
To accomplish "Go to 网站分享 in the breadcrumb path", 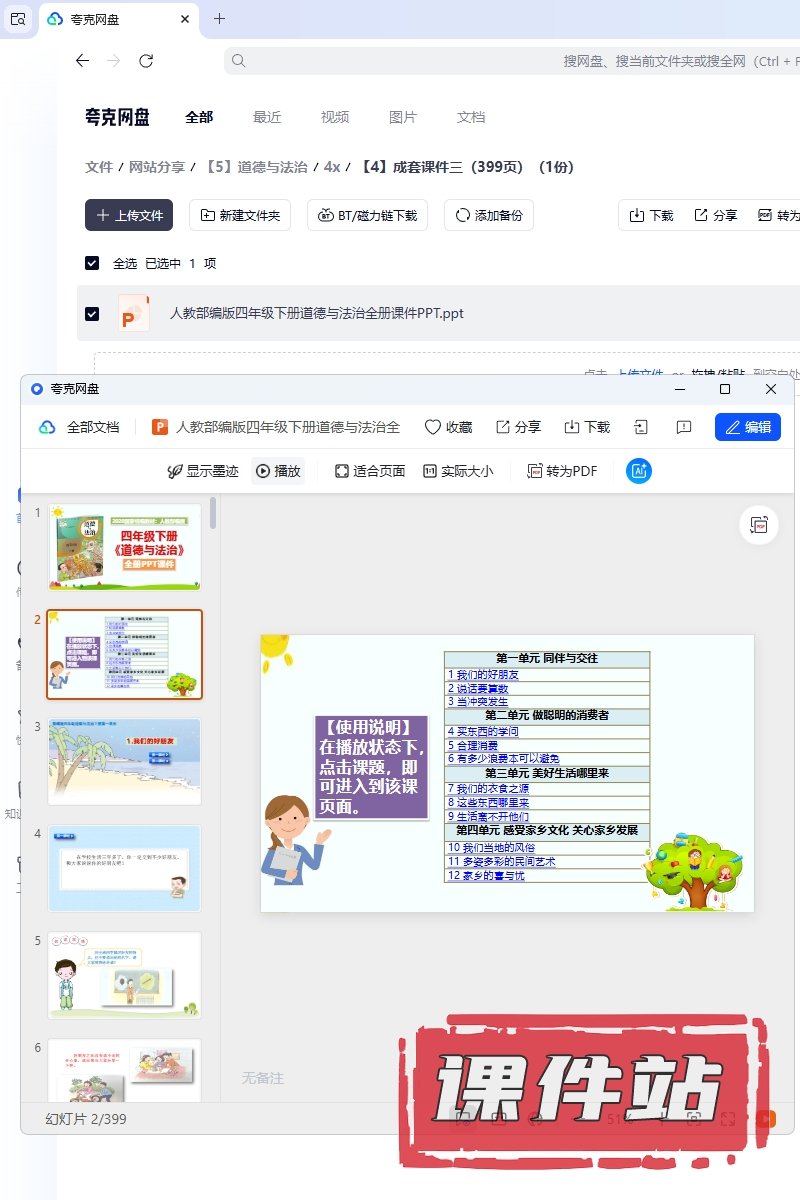I will coord(157,167).
